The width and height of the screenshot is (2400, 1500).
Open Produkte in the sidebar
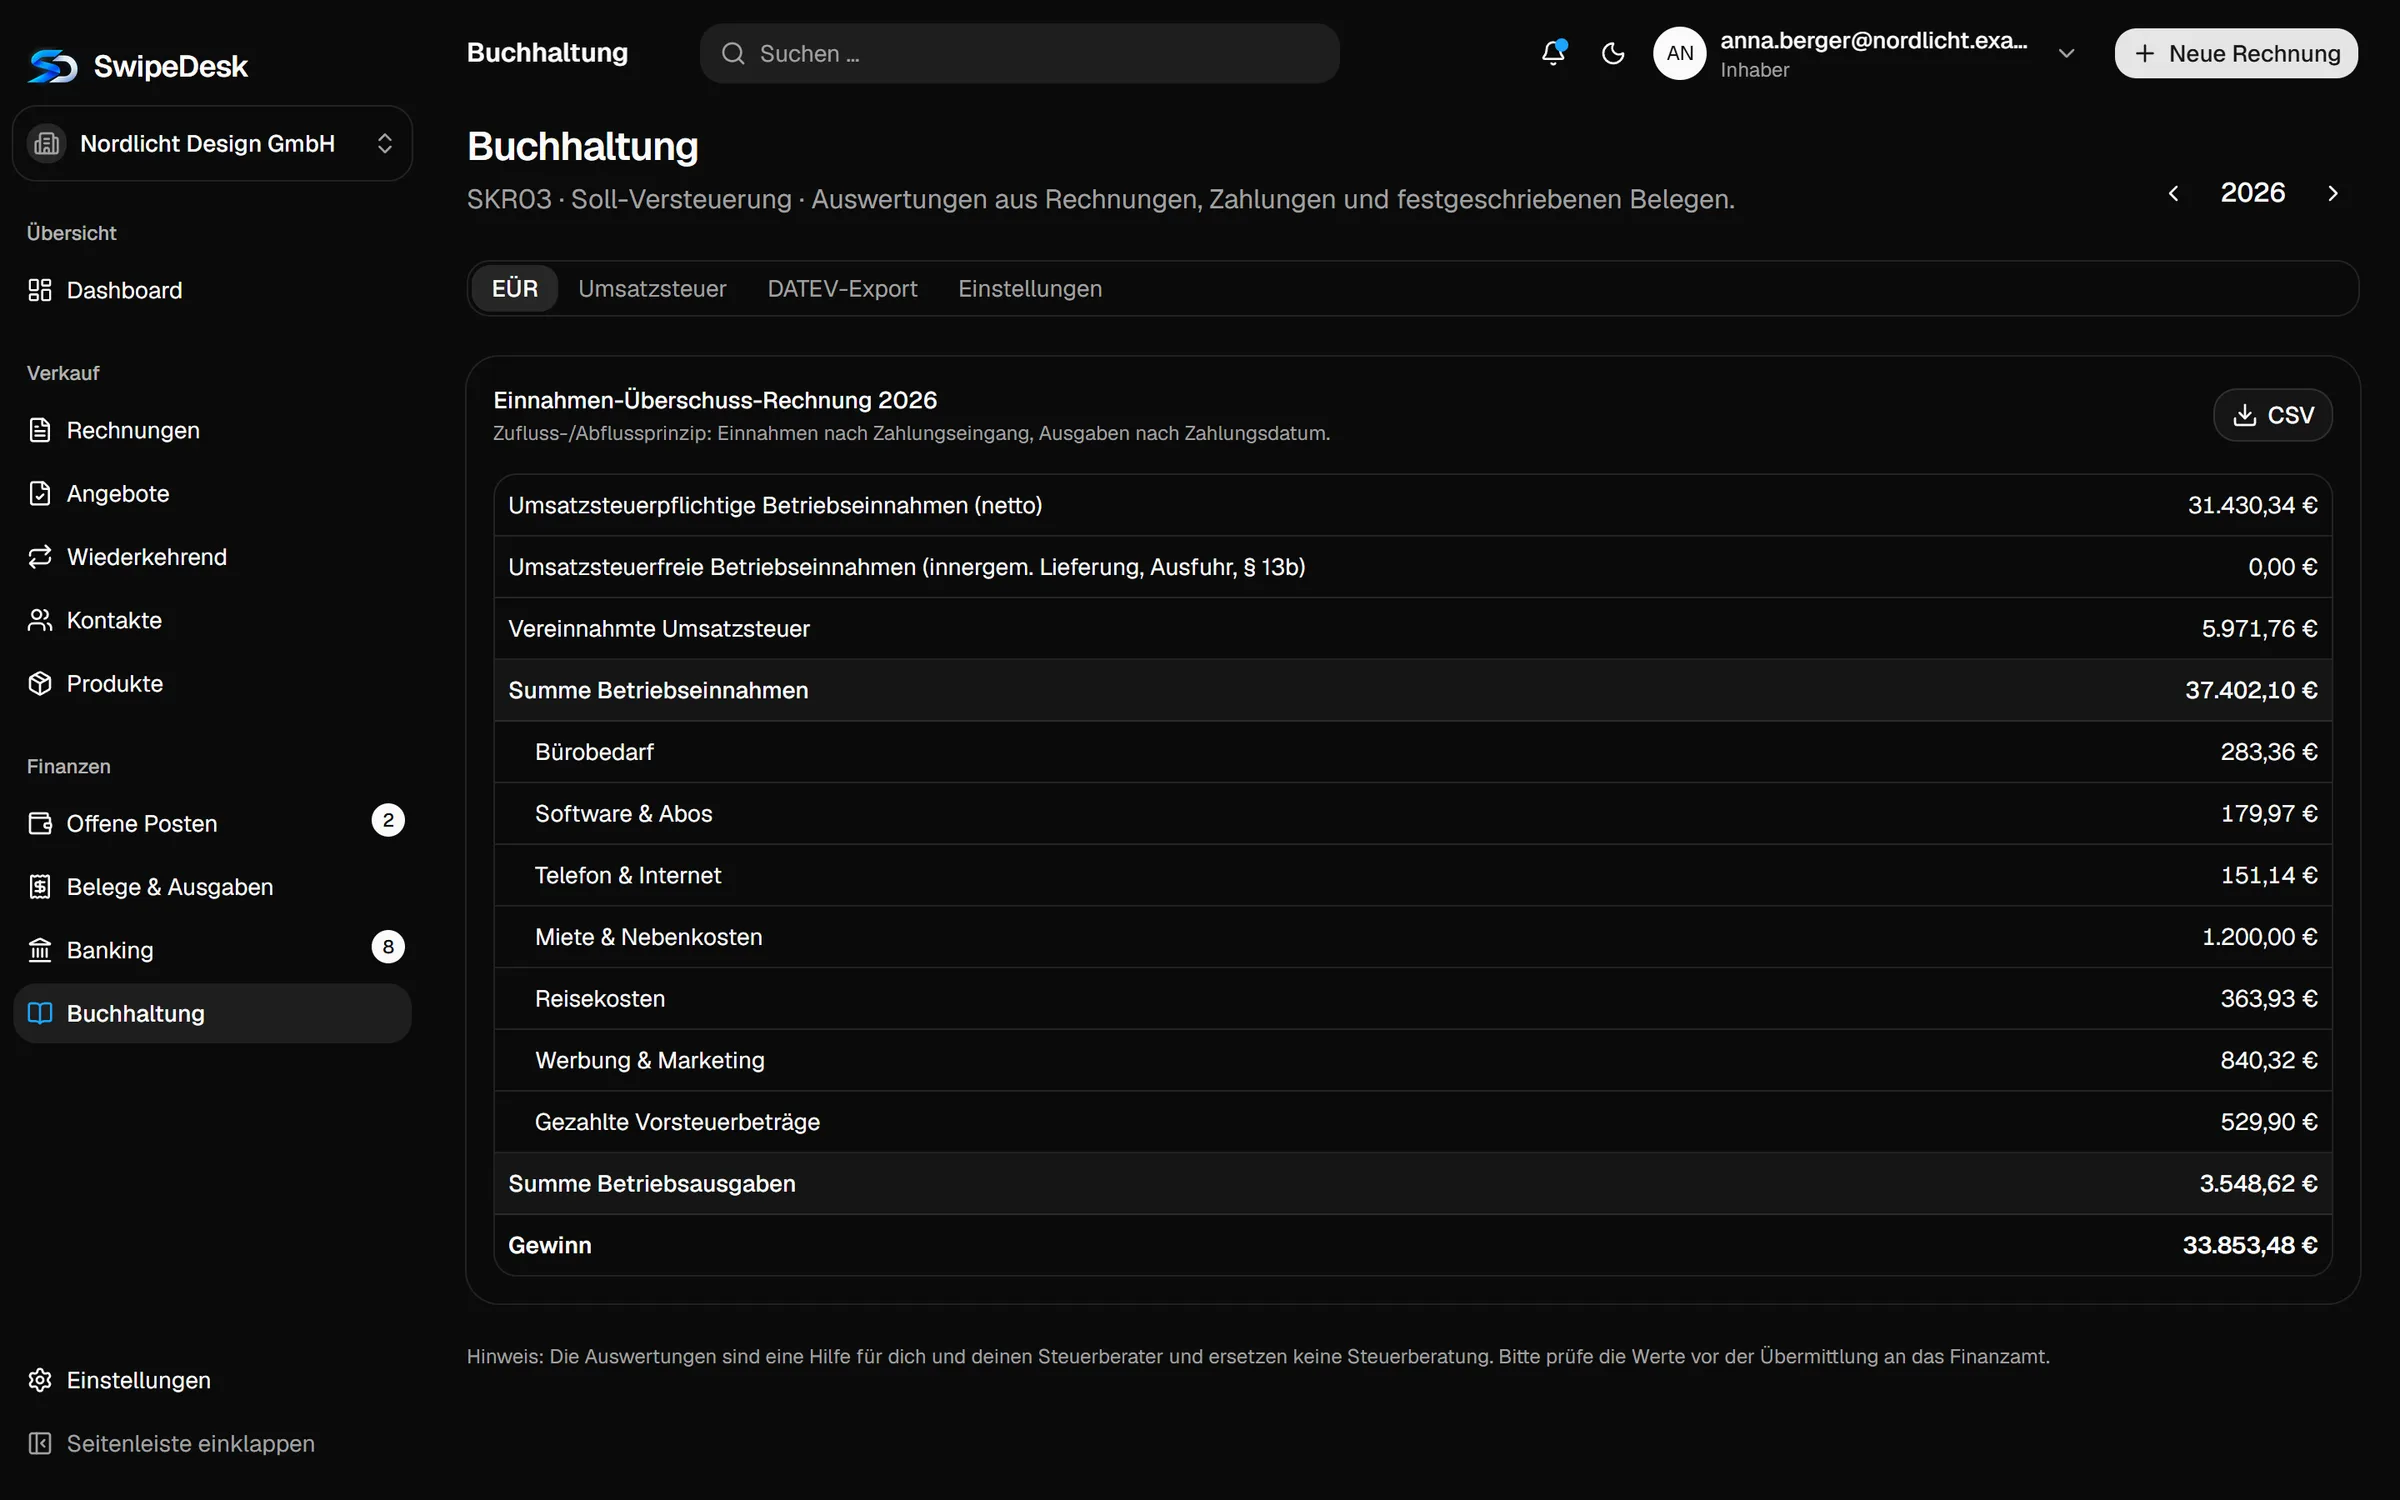(x=212, y=684)
